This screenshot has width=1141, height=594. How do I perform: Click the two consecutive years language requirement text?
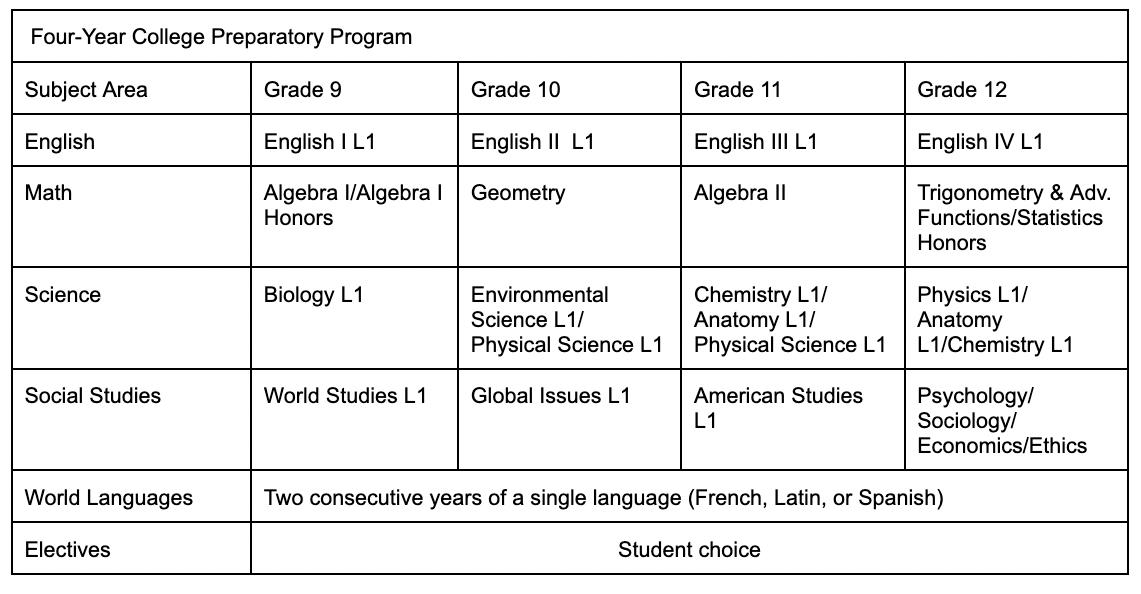click(603, 498)
